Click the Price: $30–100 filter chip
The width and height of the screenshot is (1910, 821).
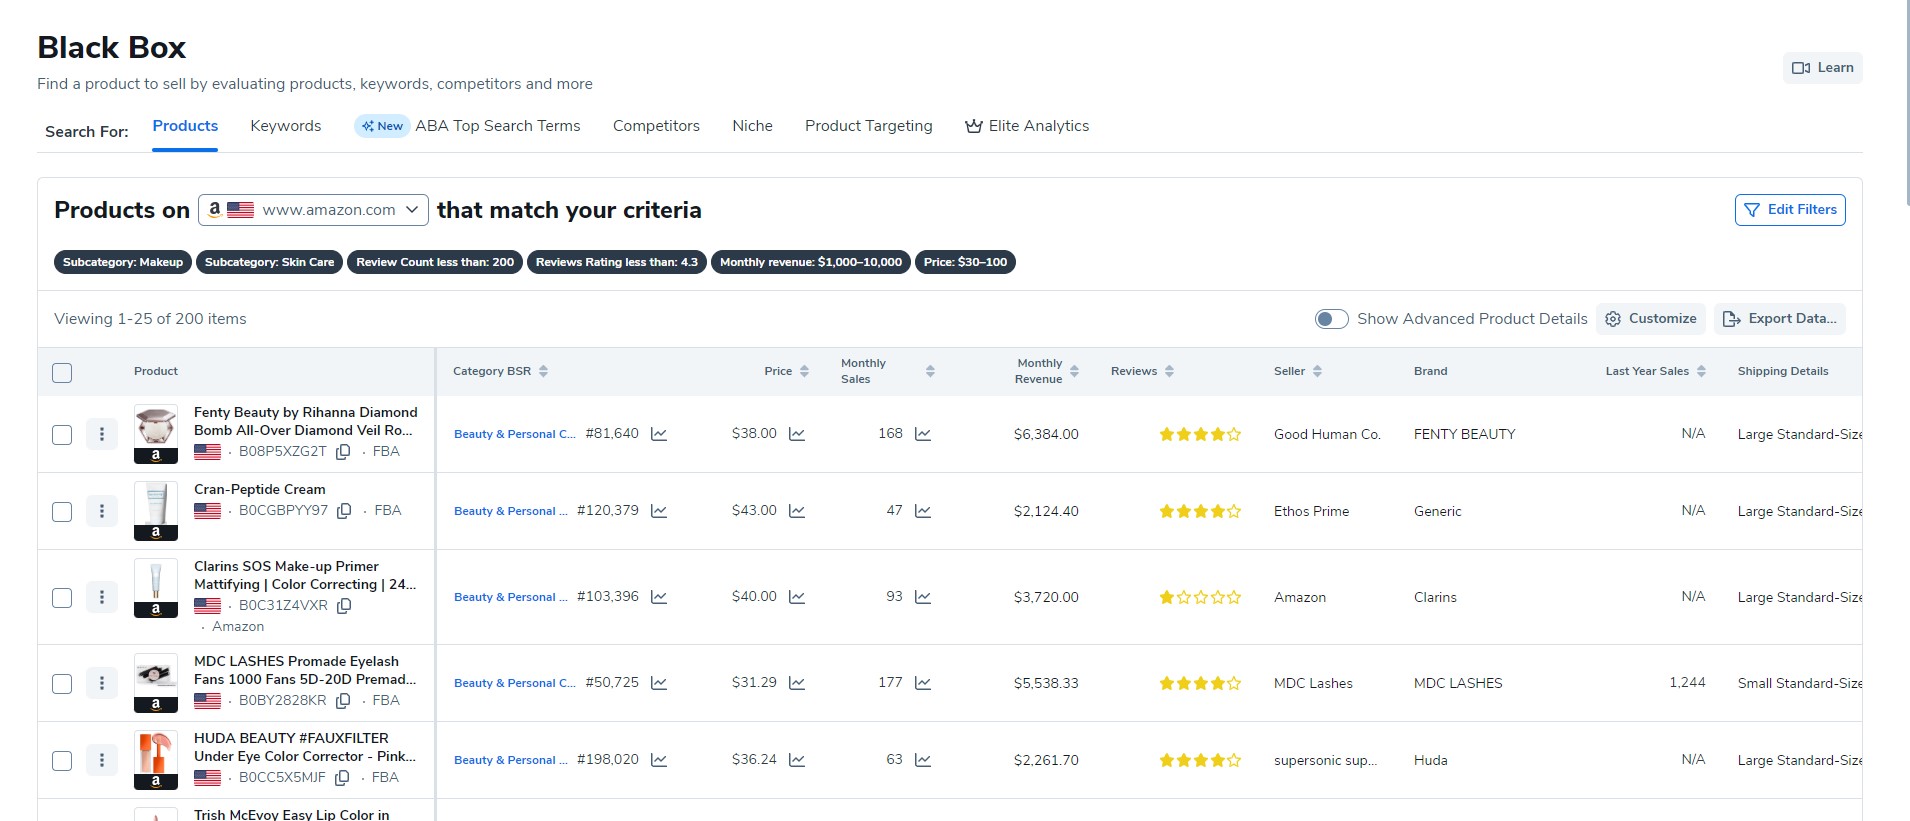pos(965,262)
